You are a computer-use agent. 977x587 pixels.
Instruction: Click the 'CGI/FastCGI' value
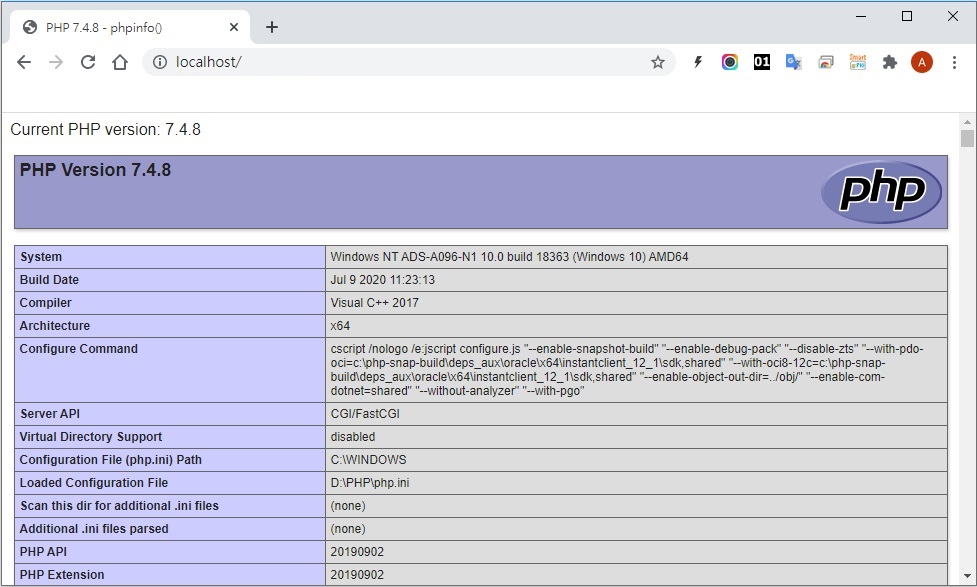[365, 414]
